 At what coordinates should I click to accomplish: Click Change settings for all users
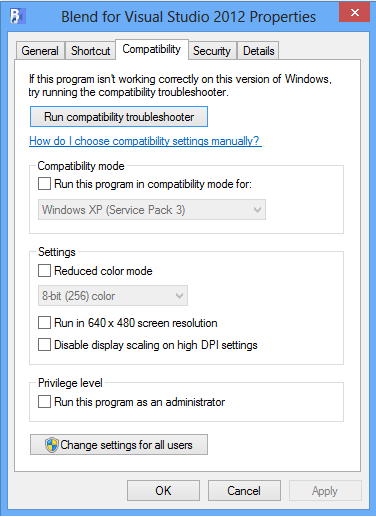click(x=119, y=445)
